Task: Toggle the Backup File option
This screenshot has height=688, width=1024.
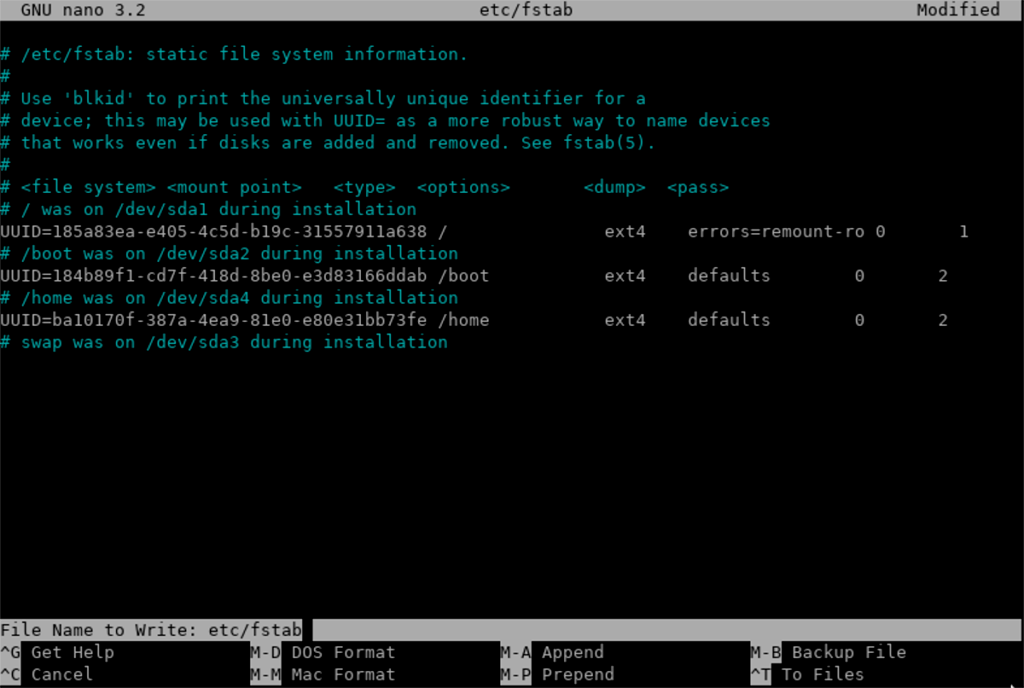Action: coord(848,652)
